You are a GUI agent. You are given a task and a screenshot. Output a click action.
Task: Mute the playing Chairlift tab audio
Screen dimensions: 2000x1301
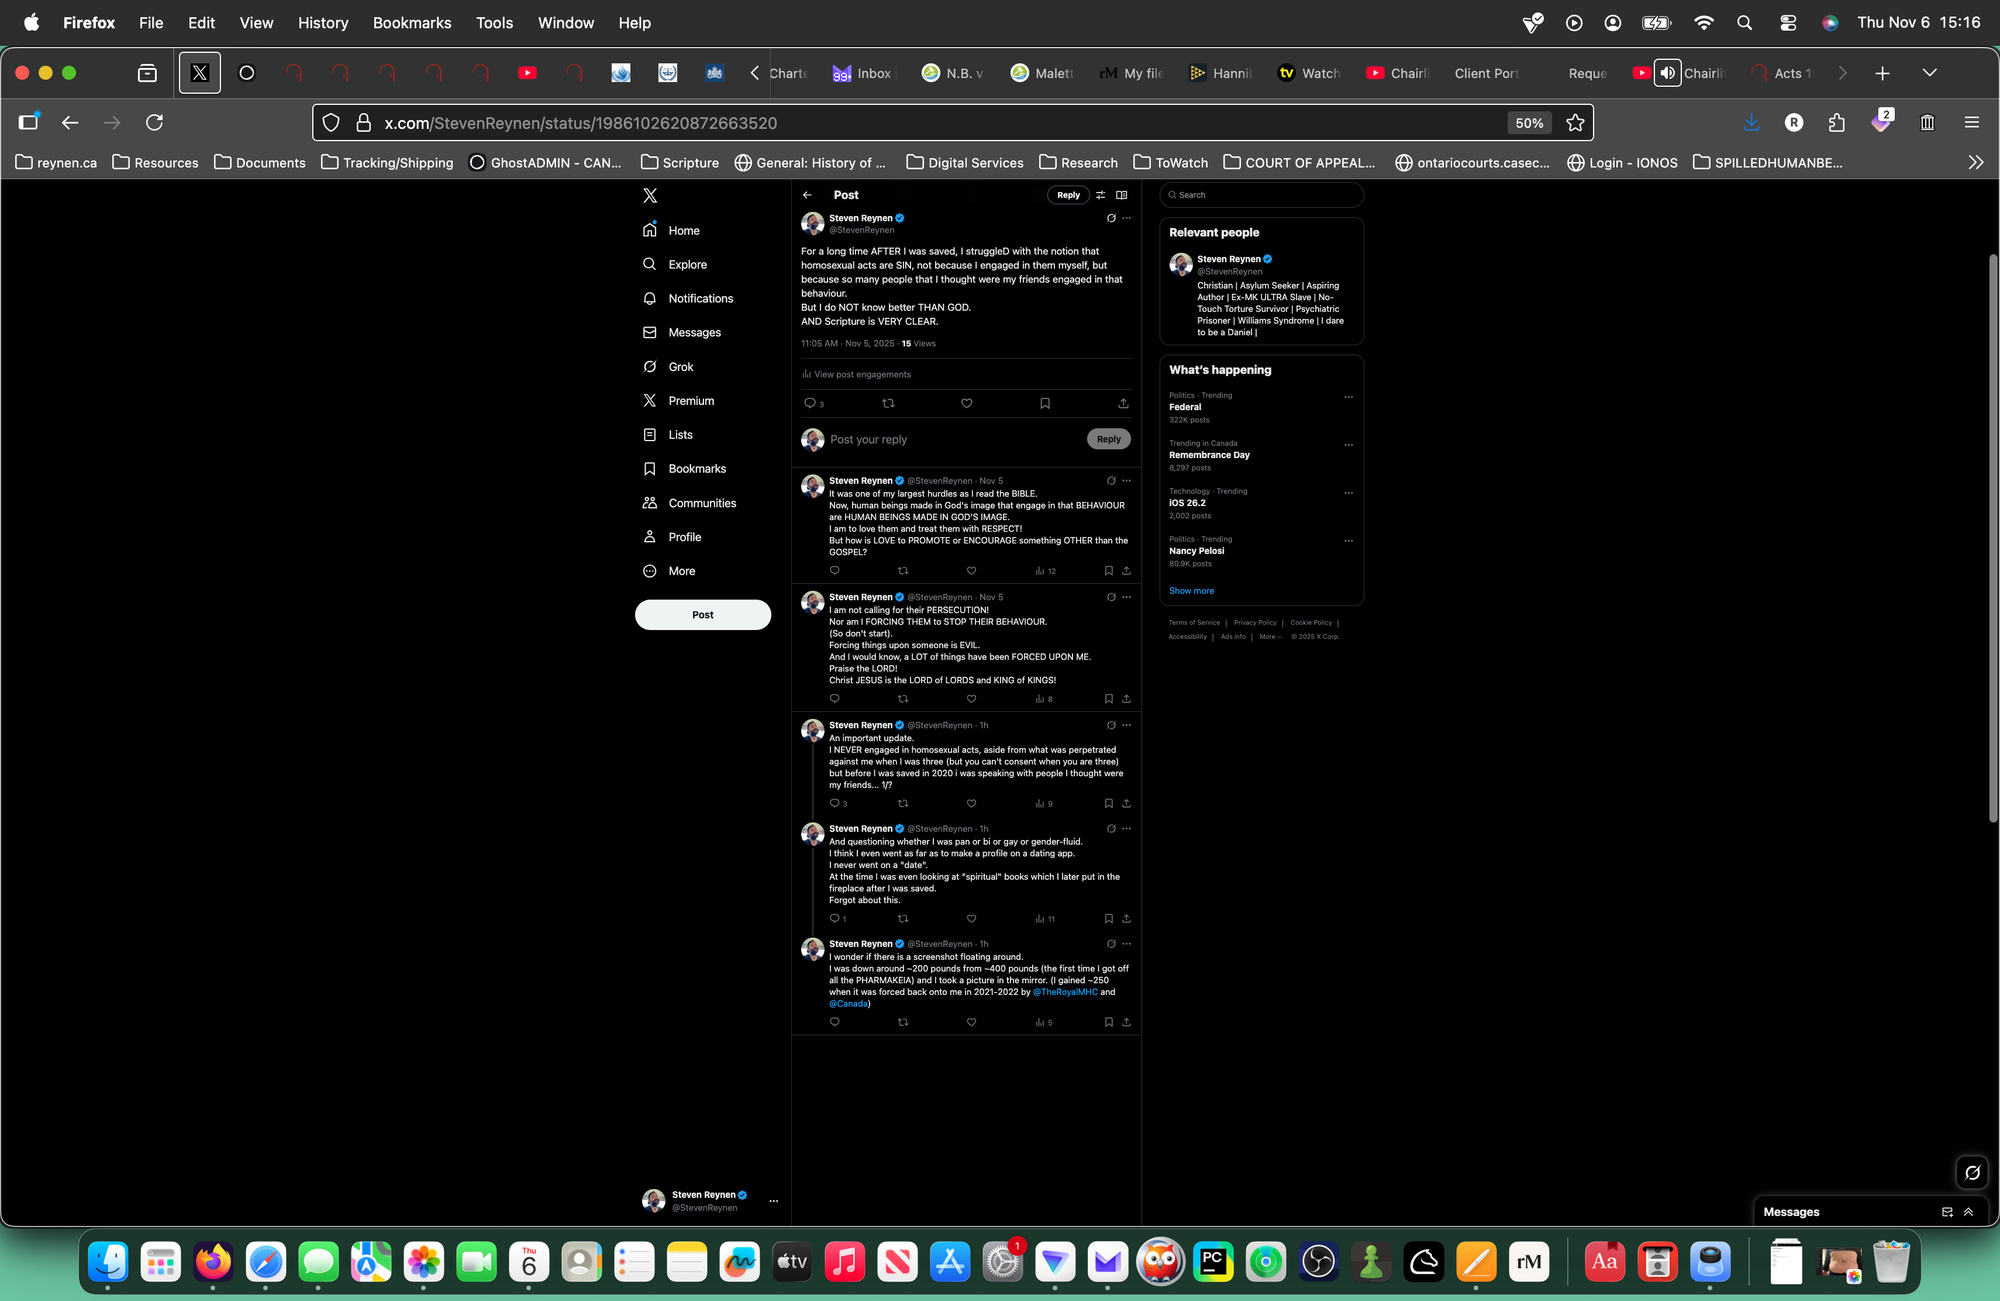[1667, 73]
